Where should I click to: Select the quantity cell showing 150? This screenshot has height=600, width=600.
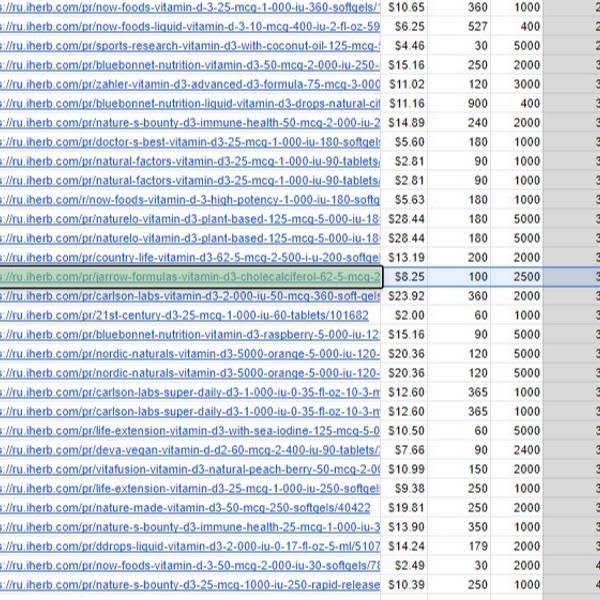tap(459, 469)
